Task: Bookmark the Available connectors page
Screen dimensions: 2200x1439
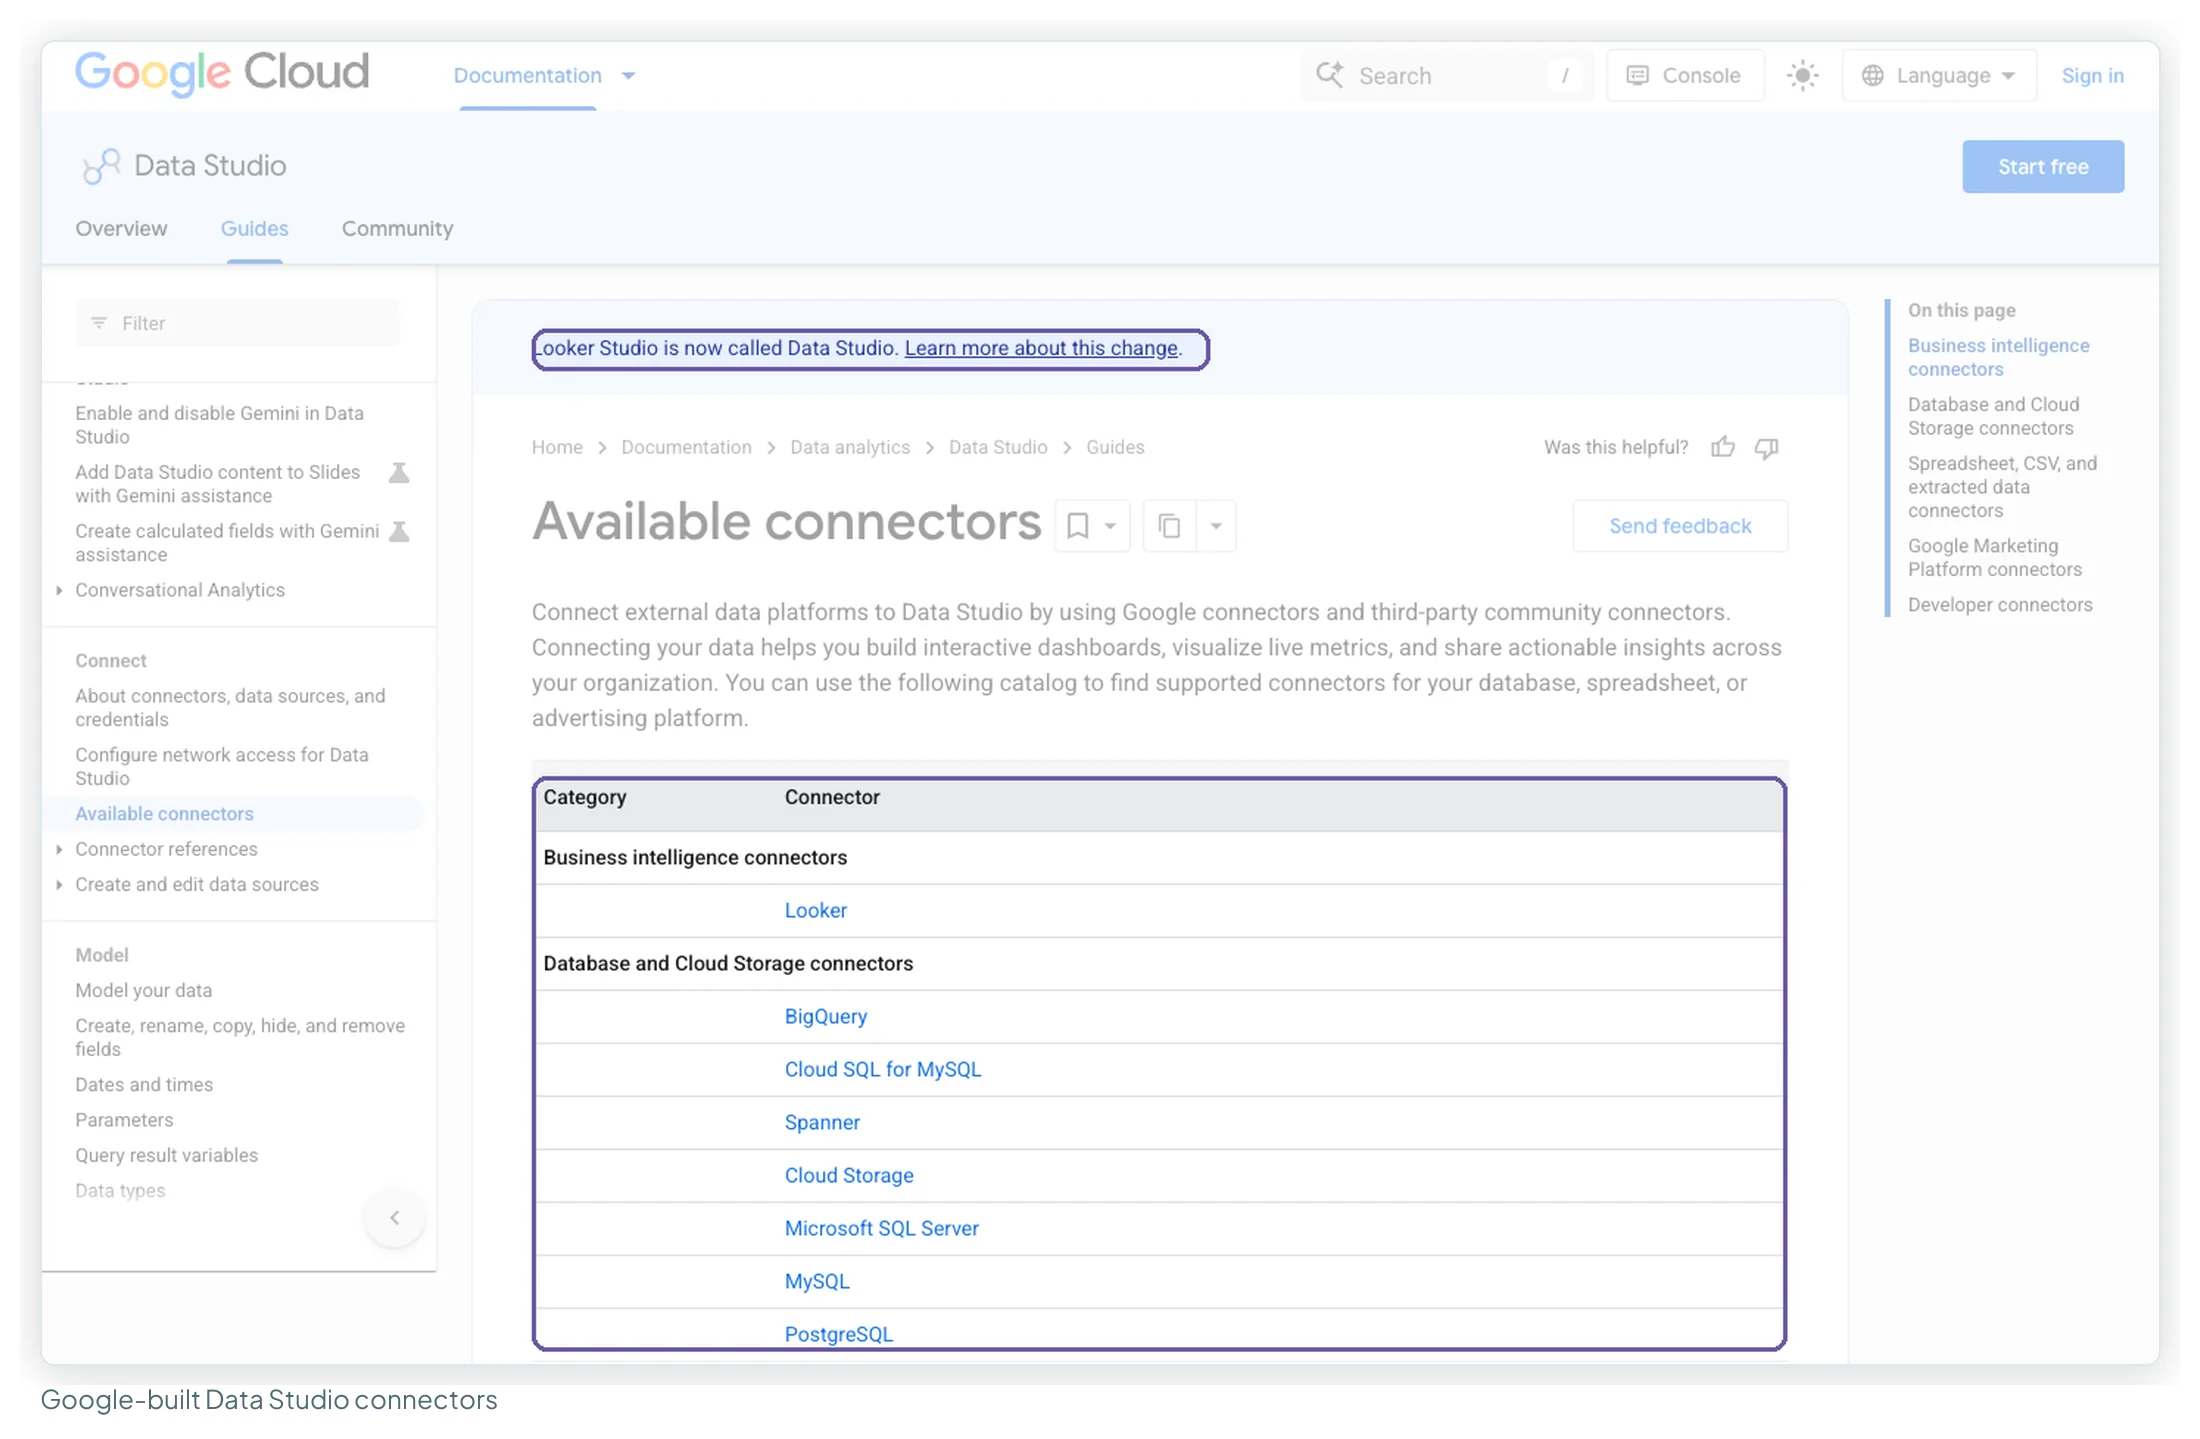Action: [x=1077, y=526]
